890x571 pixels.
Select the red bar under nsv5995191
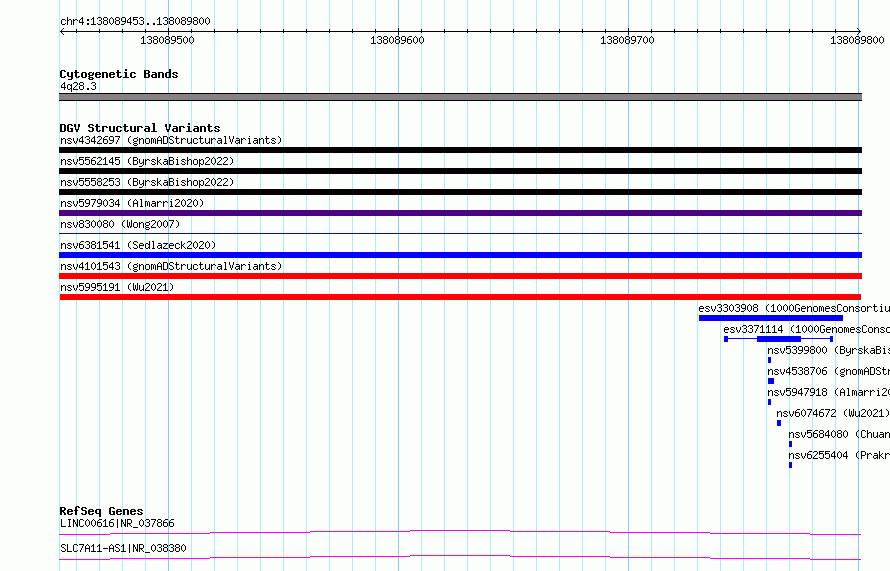tap(460, 297)
